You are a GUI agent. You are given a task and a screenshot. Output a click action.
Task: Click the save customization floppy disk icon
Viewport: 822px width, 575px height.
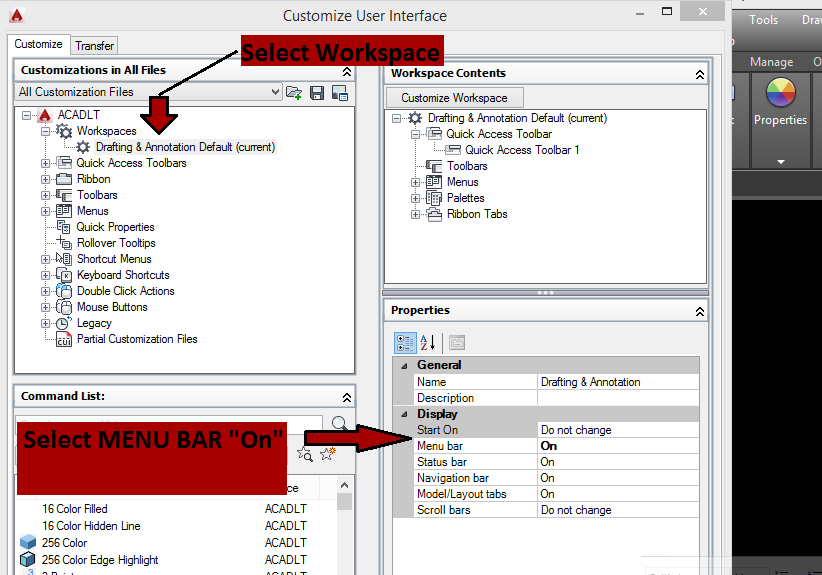[x=317, y=92]
